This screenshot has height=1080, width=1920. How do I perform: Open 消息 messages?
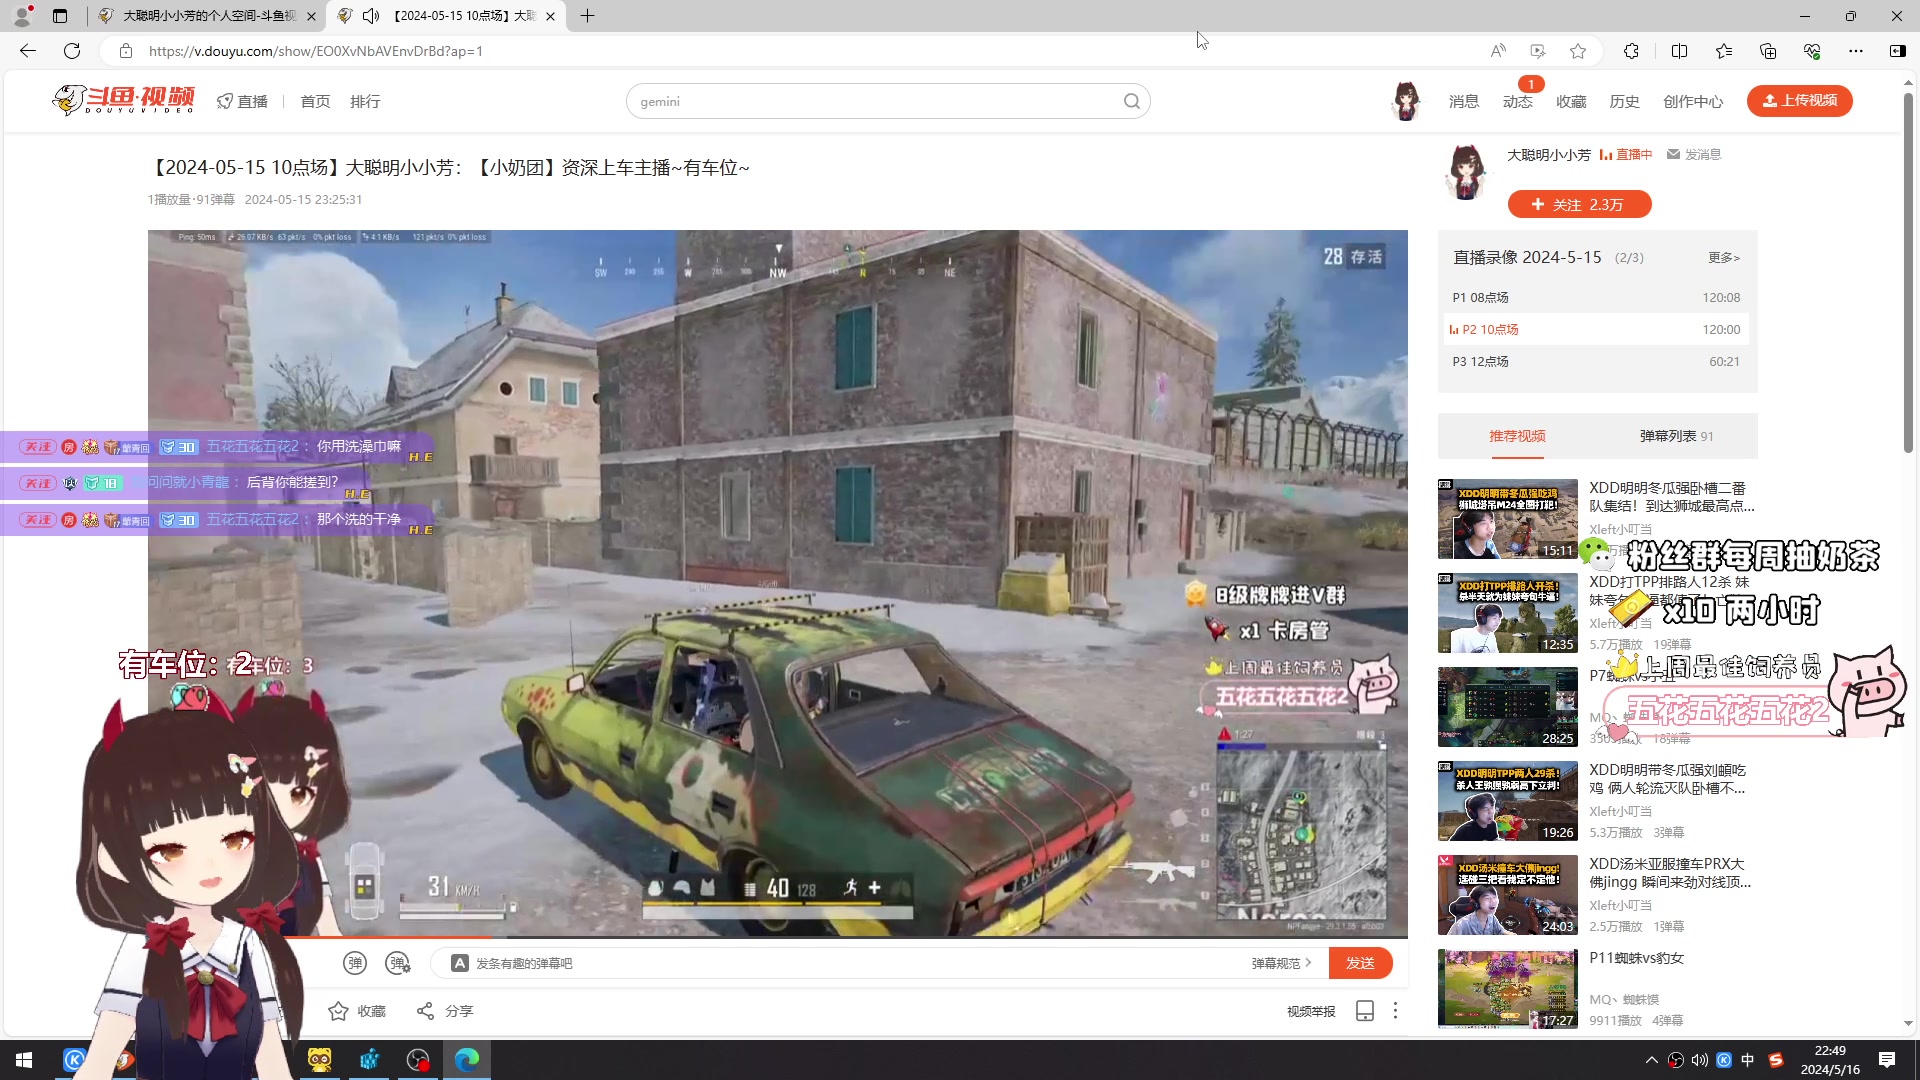point(1464,101)
